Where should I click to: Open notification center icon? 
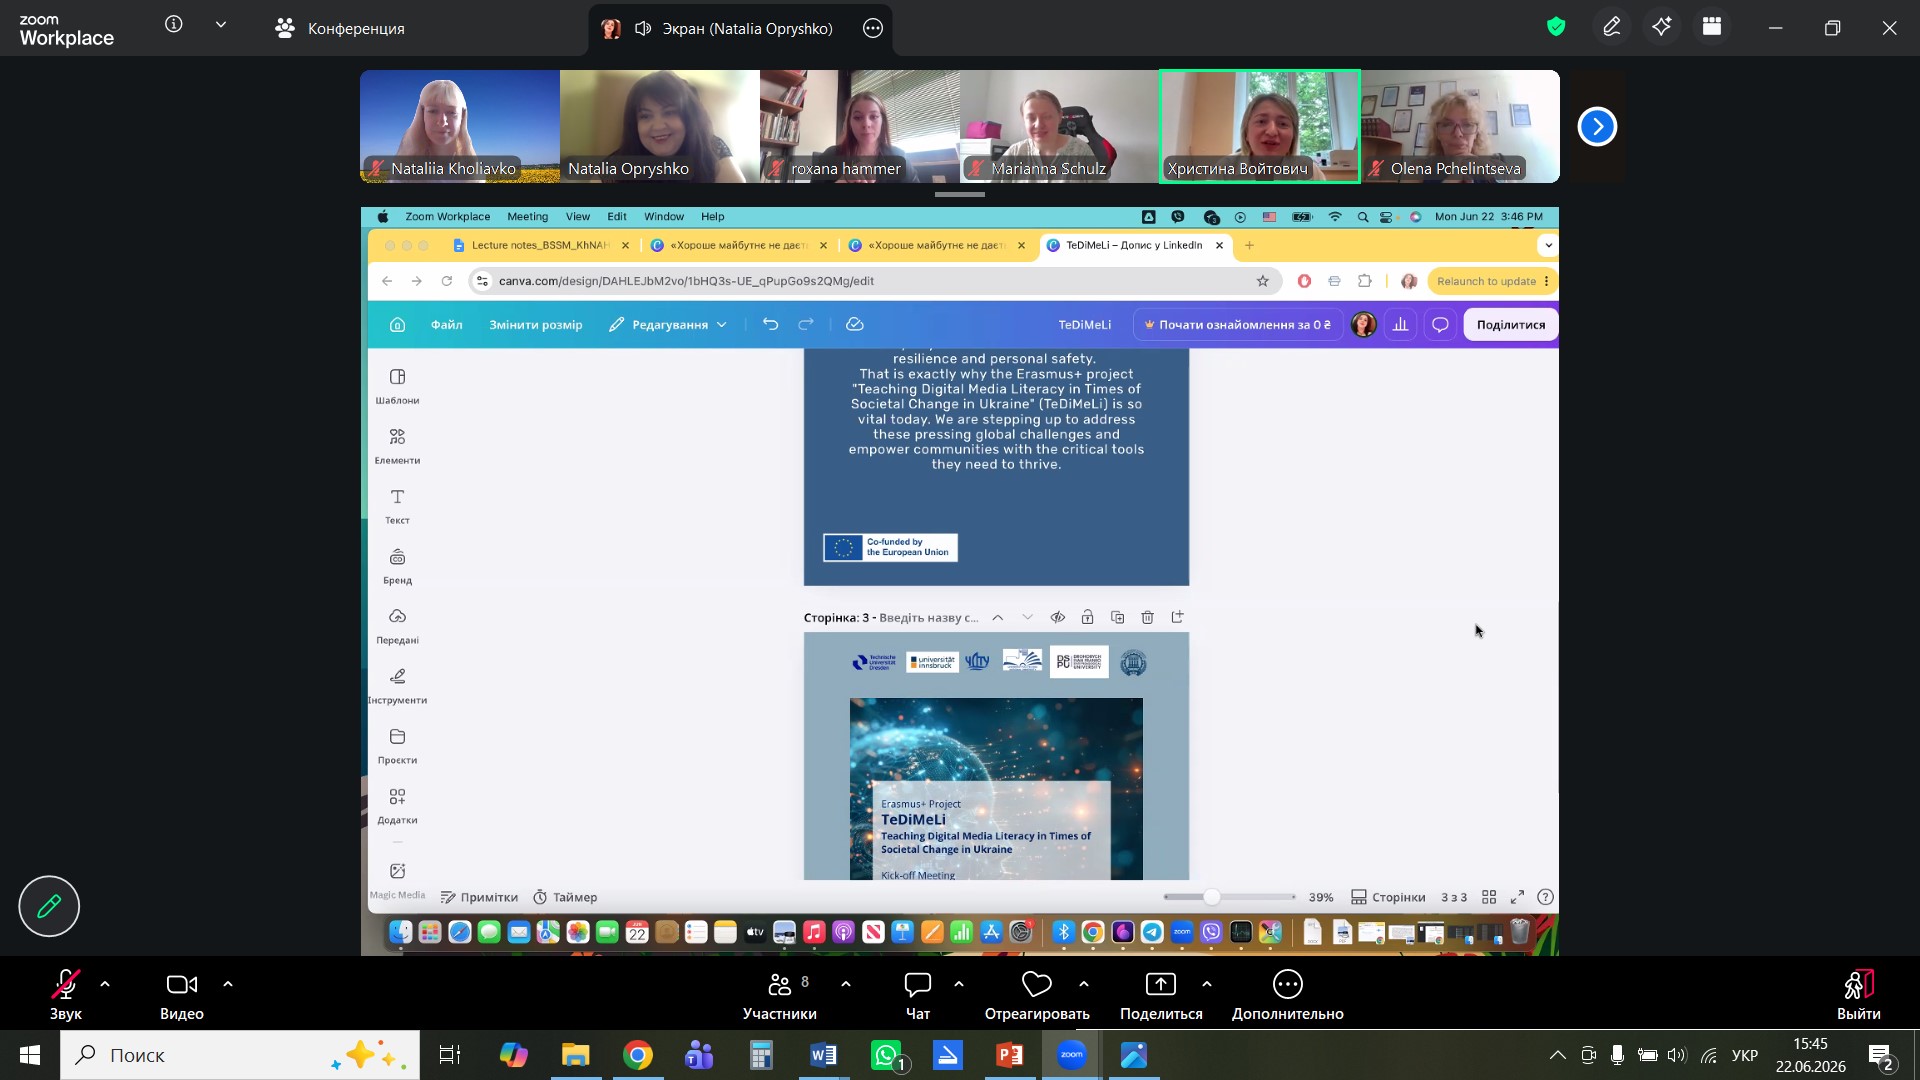coord(1880,1056)
